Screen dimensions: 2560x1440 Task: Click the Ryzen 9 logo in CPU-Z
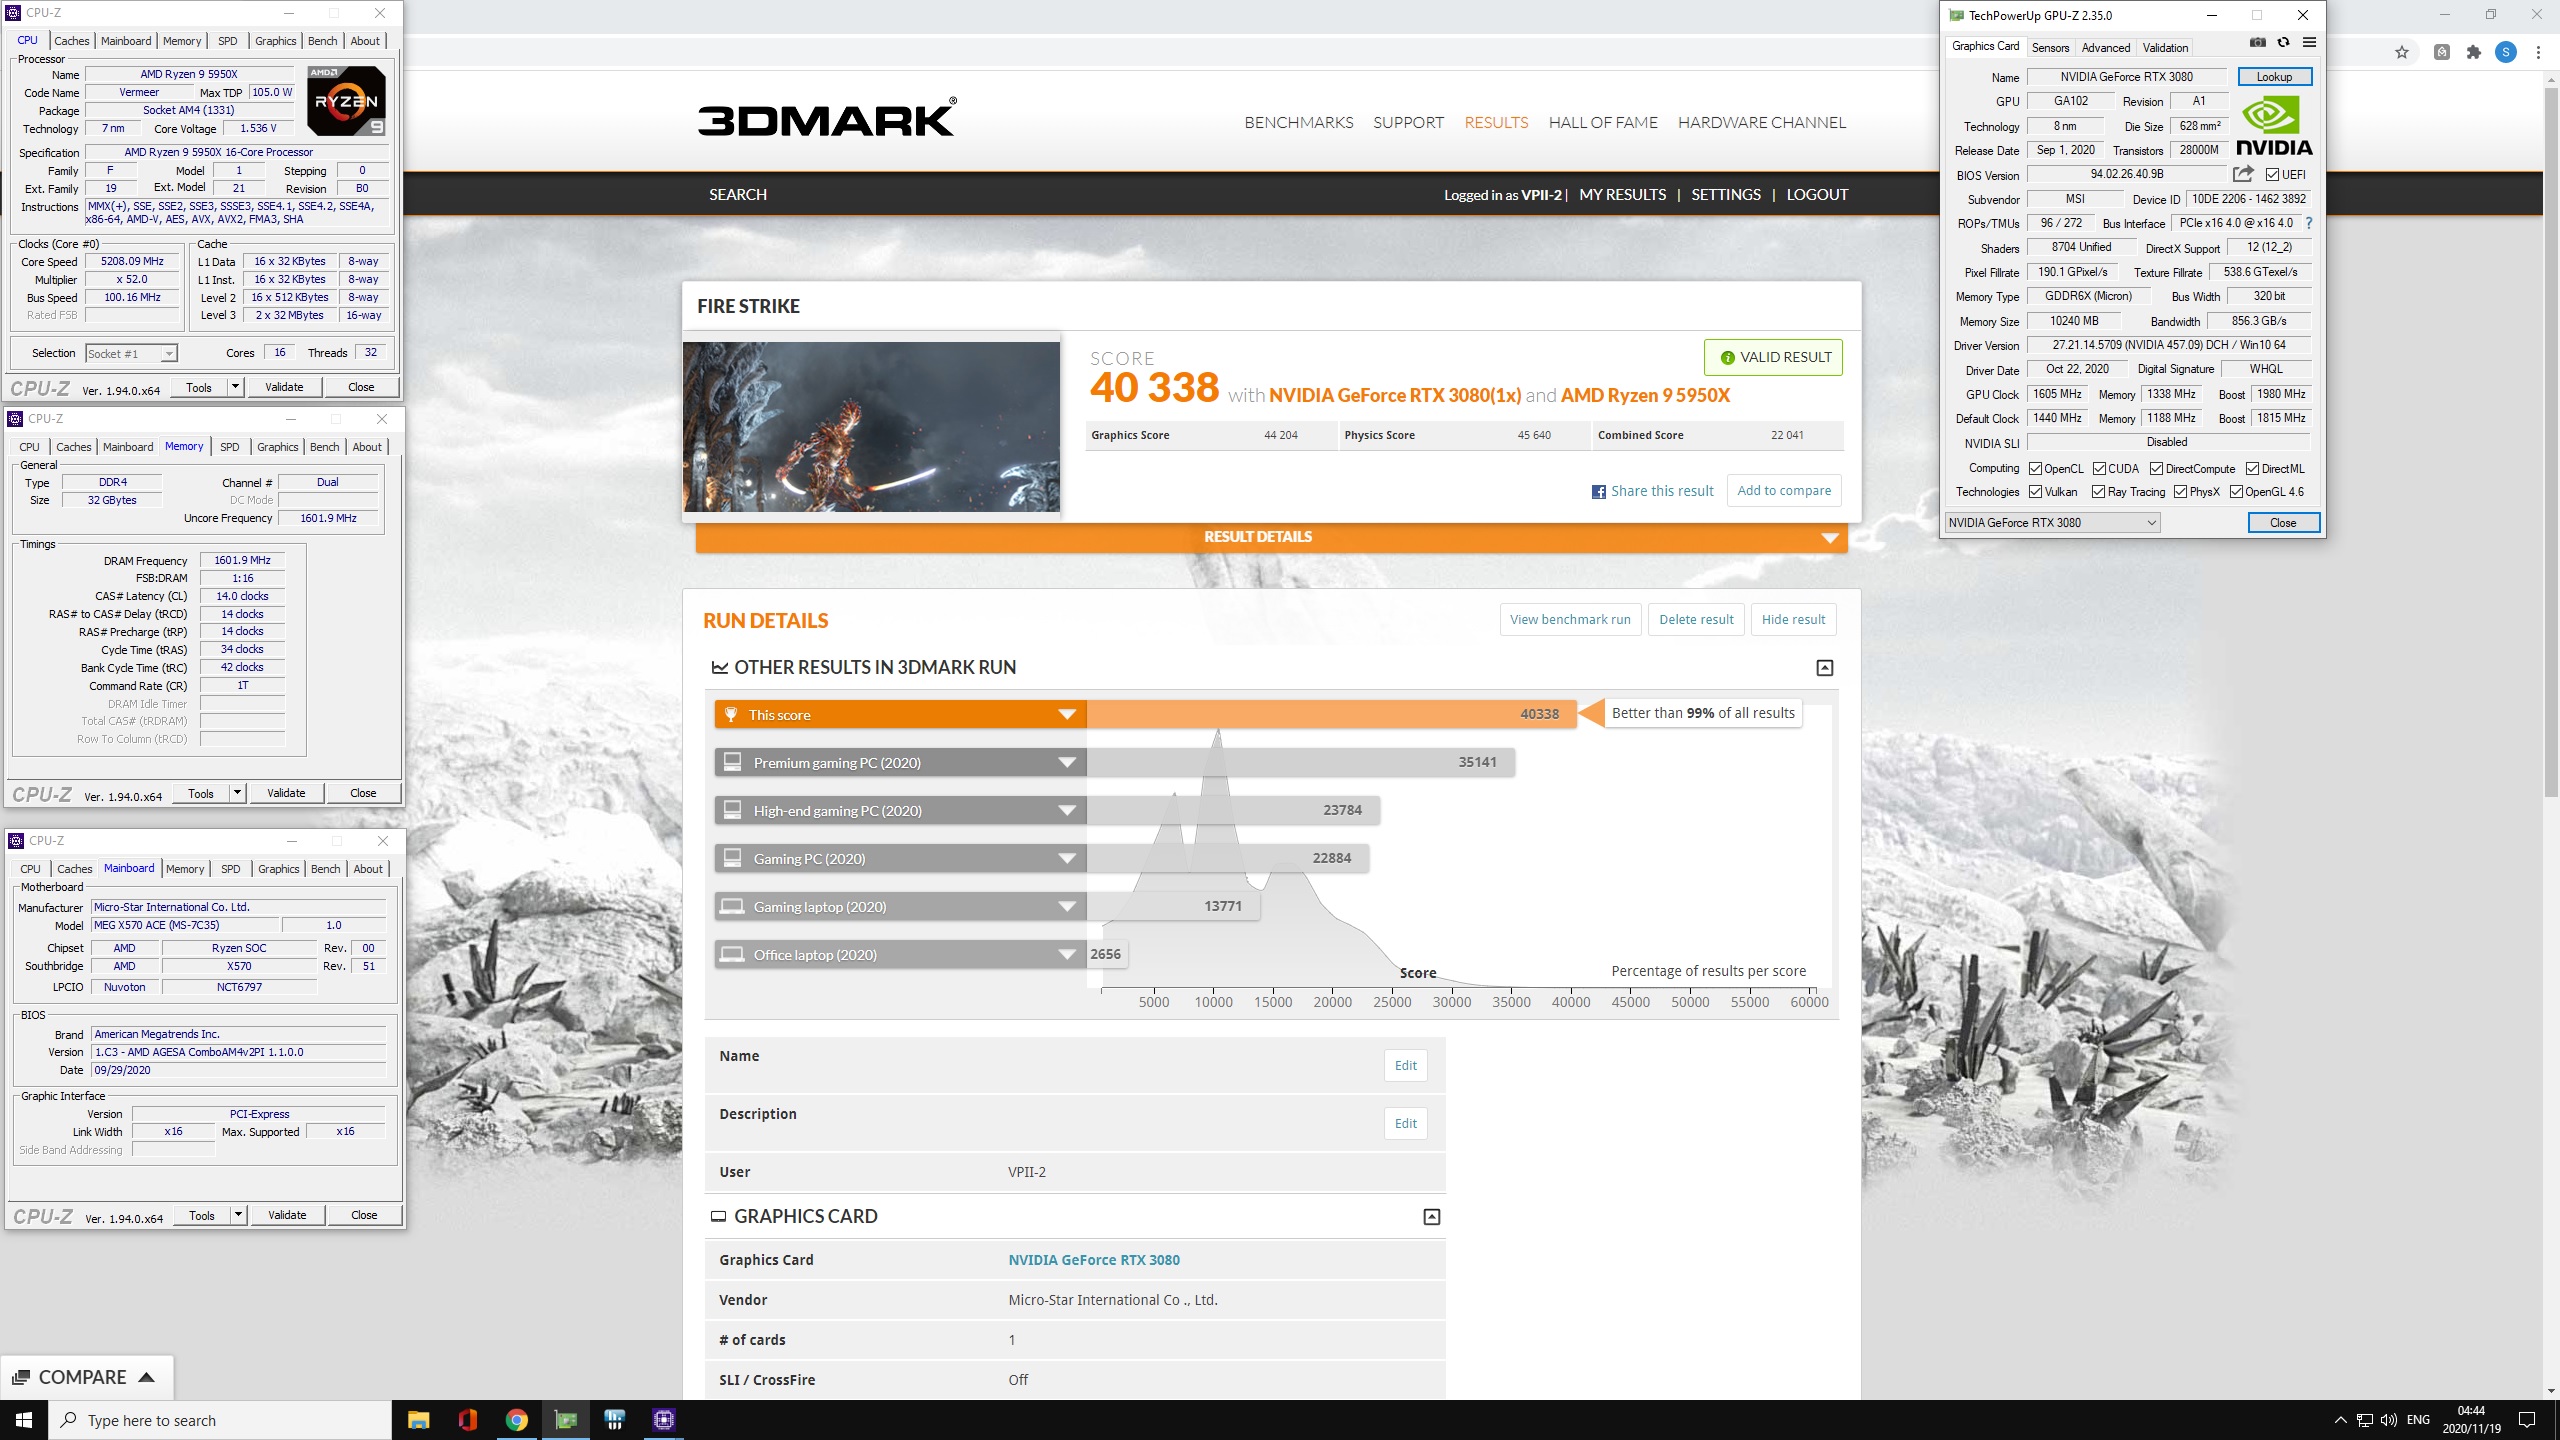tap(346, 101)
